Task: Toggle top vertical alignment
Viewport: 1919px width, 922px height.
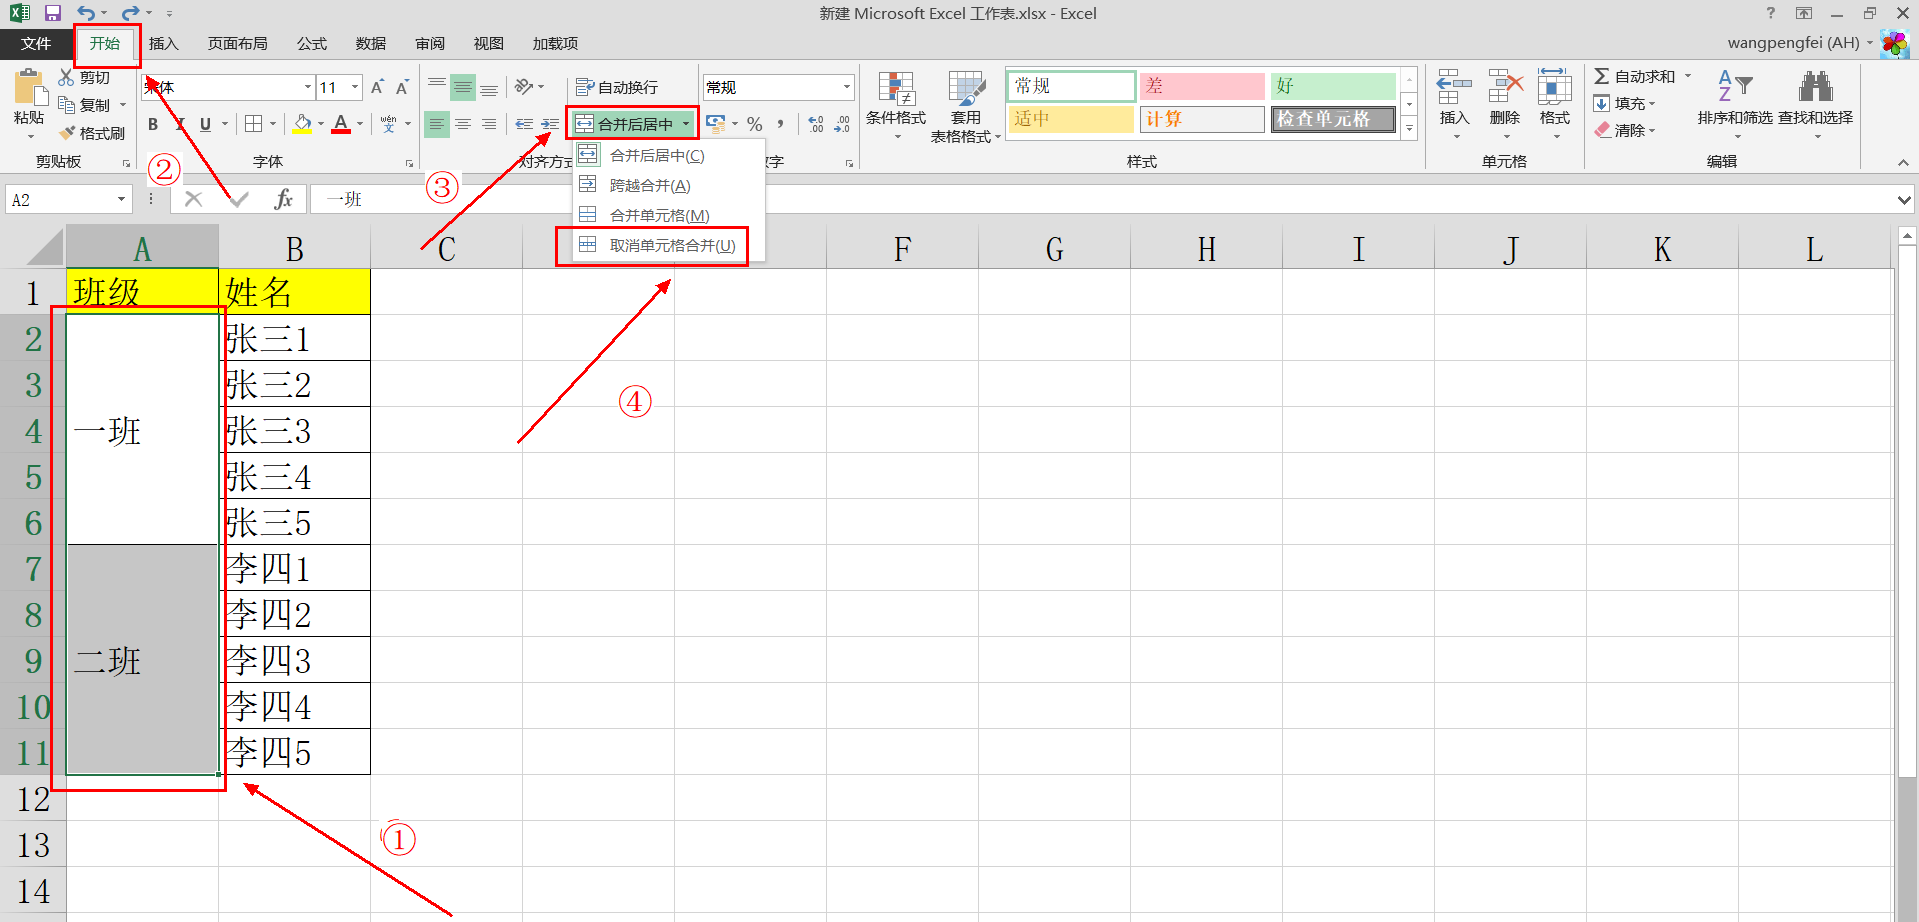Action: [x=437, y=87]
